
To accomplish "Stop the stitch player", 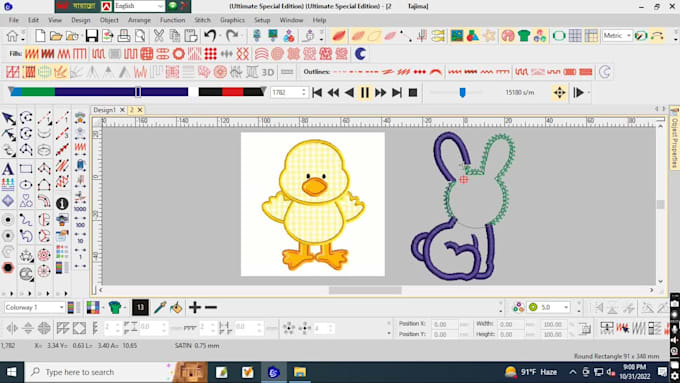I will [x=413, y=92].
